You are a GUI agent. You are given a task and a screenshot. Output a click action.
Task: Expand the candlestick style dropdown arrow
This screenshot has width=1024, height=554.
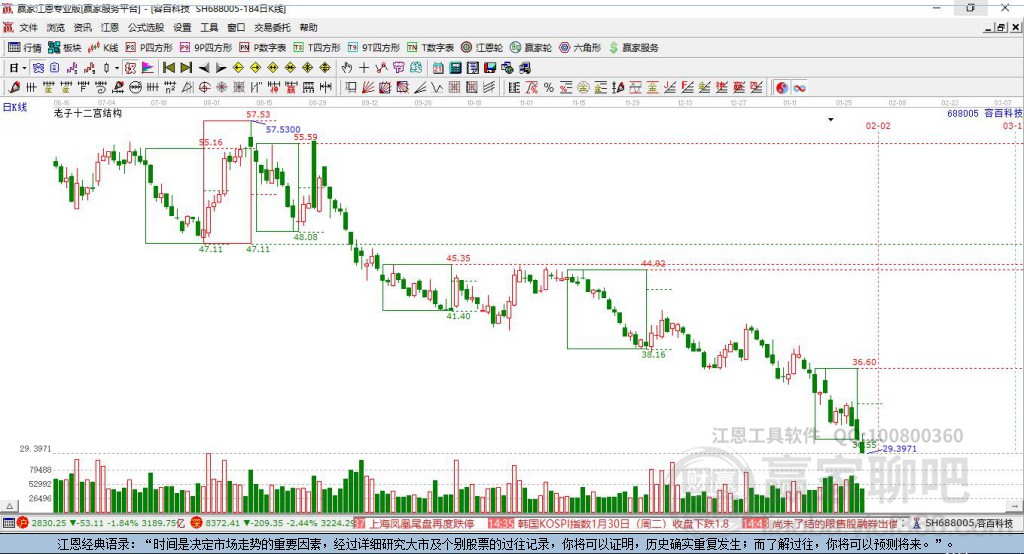(117, 68)
